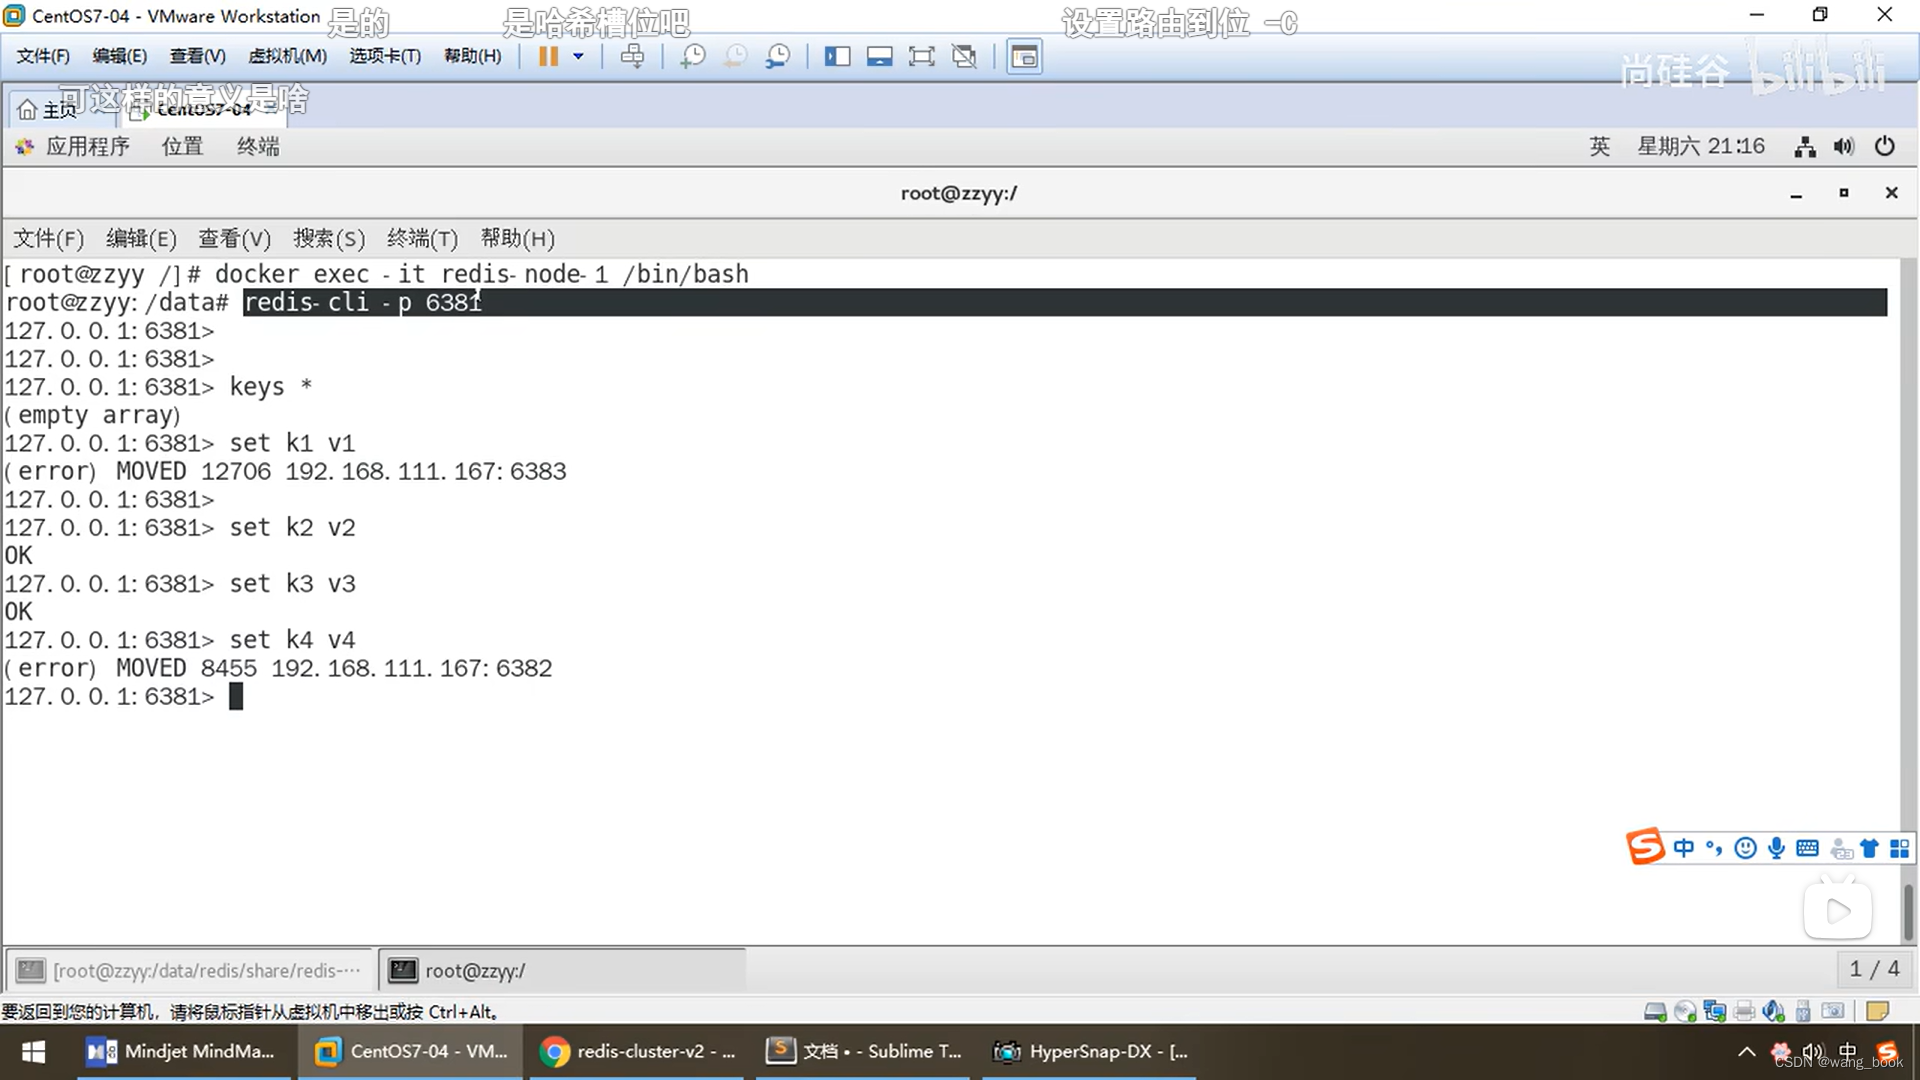The width and height of the screenshot is (1920, 1080).
Task: Click the send Ctrl+Alt+Del icon
Action: coord(632,56)
